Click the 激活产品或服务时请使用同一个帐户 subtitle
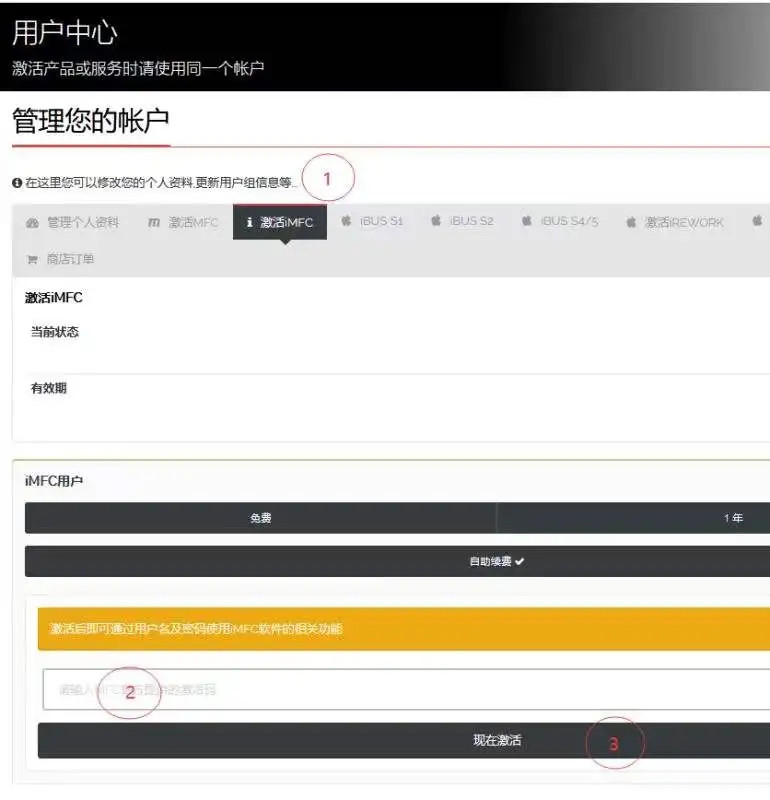Image resolution: width=770 pixels, height=800 pixels. point(138,68)
